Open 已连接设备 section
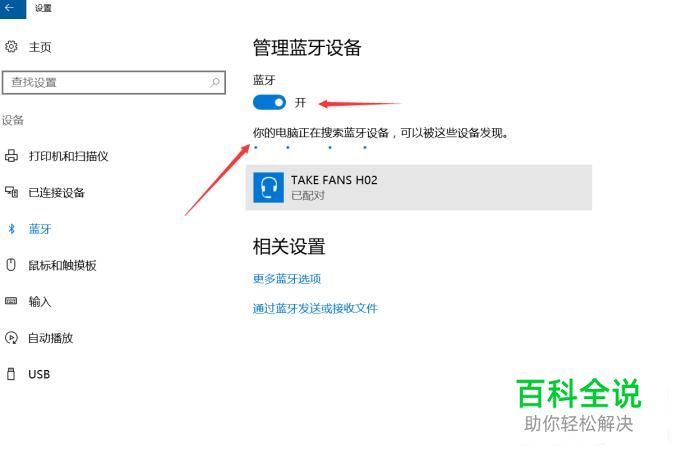This screenshot has height=468, width=692. (x=56, y=192)
